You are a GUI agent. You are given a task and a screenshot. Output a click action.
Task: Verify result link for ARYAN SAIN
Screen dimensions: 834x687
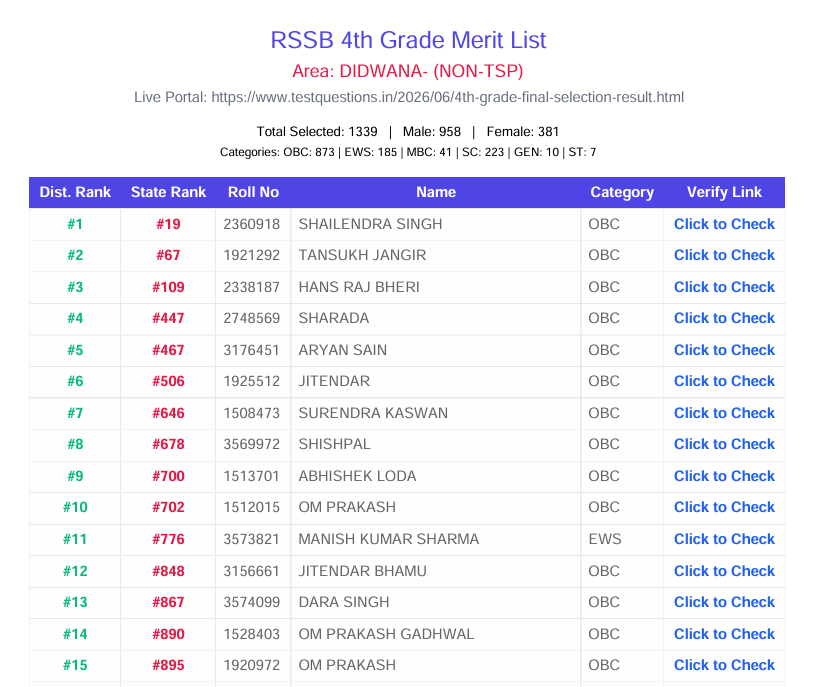[x=724, y=350]
